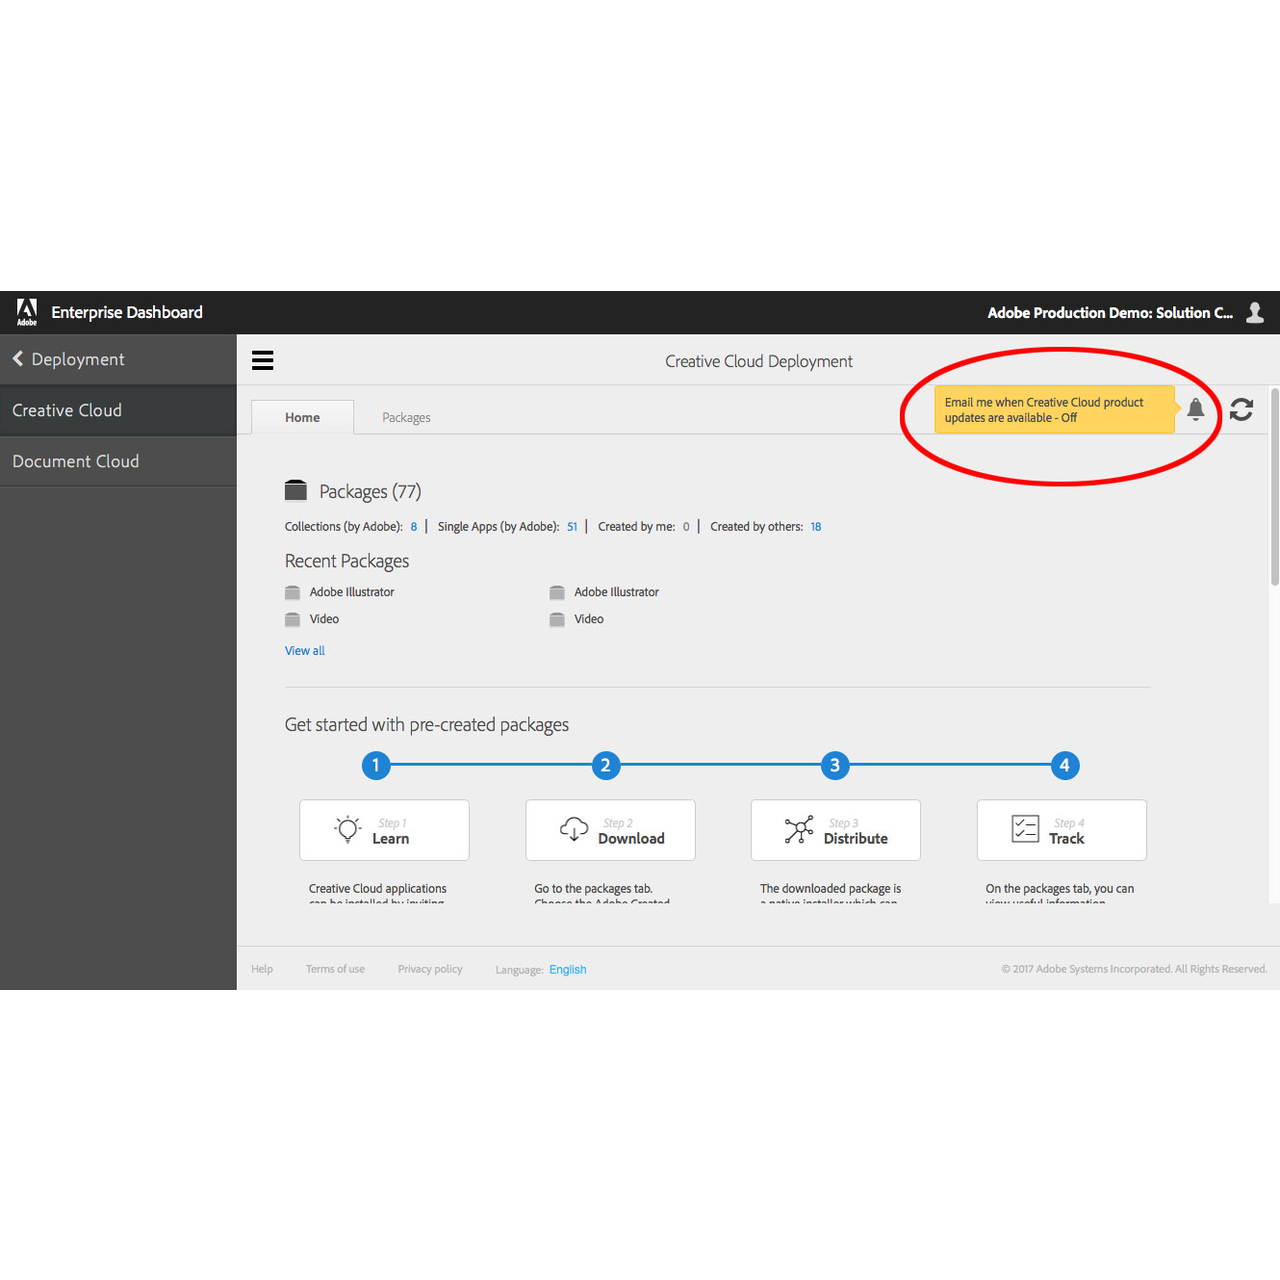The width and height of the screenshot is (1280, 1280).
Task: Select Creative Cloud in the sidebar
Action: (x=67, y=410)
